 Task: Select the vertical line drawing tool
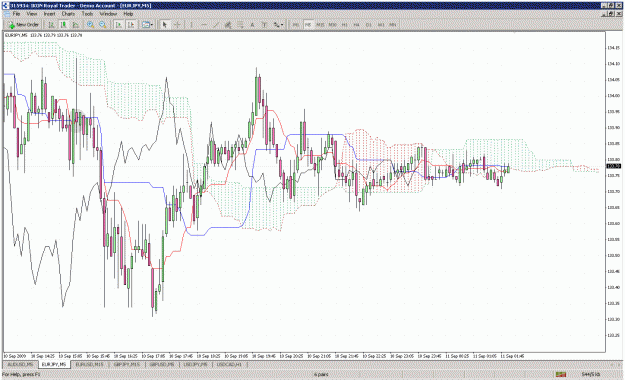tap(192, 25)
